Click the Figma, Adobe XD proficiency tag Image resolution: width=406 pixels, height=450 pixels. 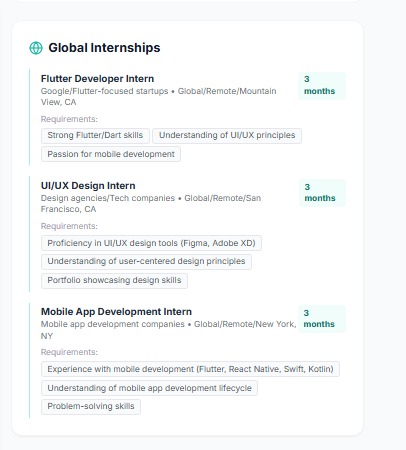(151, 243)
